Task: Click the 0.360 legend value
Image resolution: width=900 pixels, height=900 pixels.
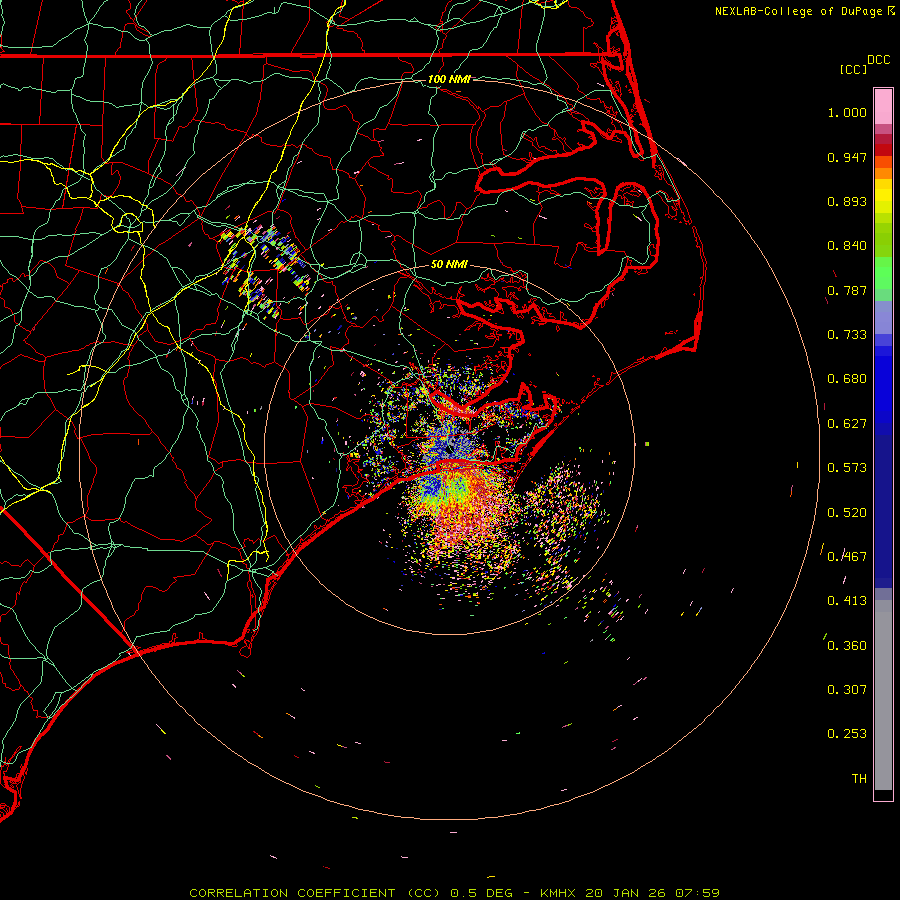Action: (x=847, y=646)
